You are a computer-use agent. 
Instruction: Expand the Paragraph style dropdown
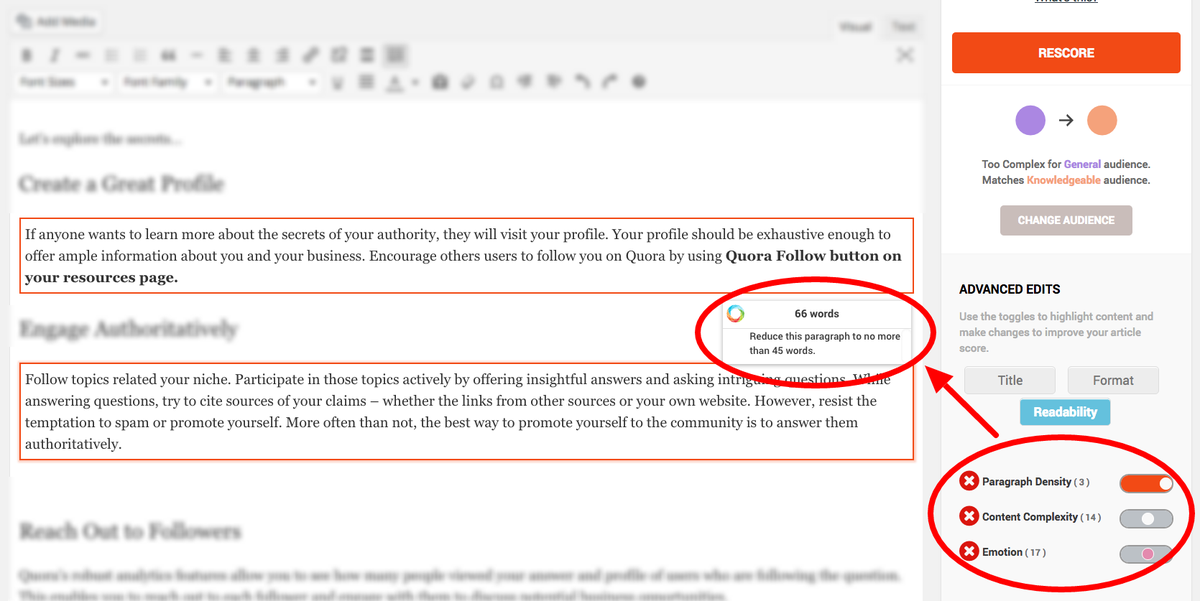pos(270,81)
